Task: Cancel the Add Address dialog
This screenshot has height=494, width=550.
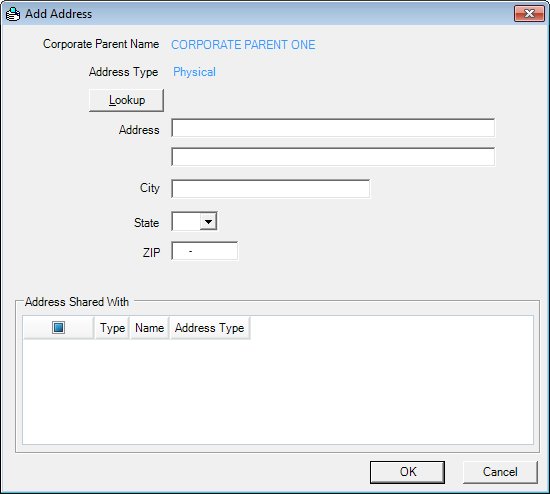Action: [500, 472]
